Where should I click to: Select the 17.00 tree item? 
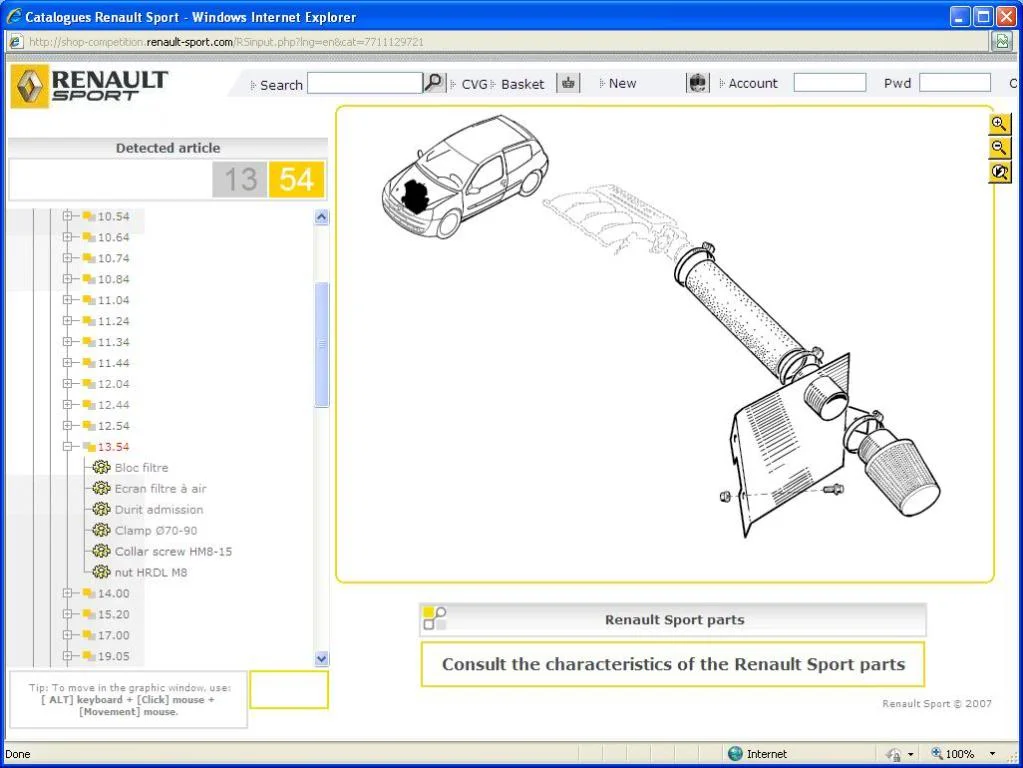pyautogui.click(x=114, y=635)
